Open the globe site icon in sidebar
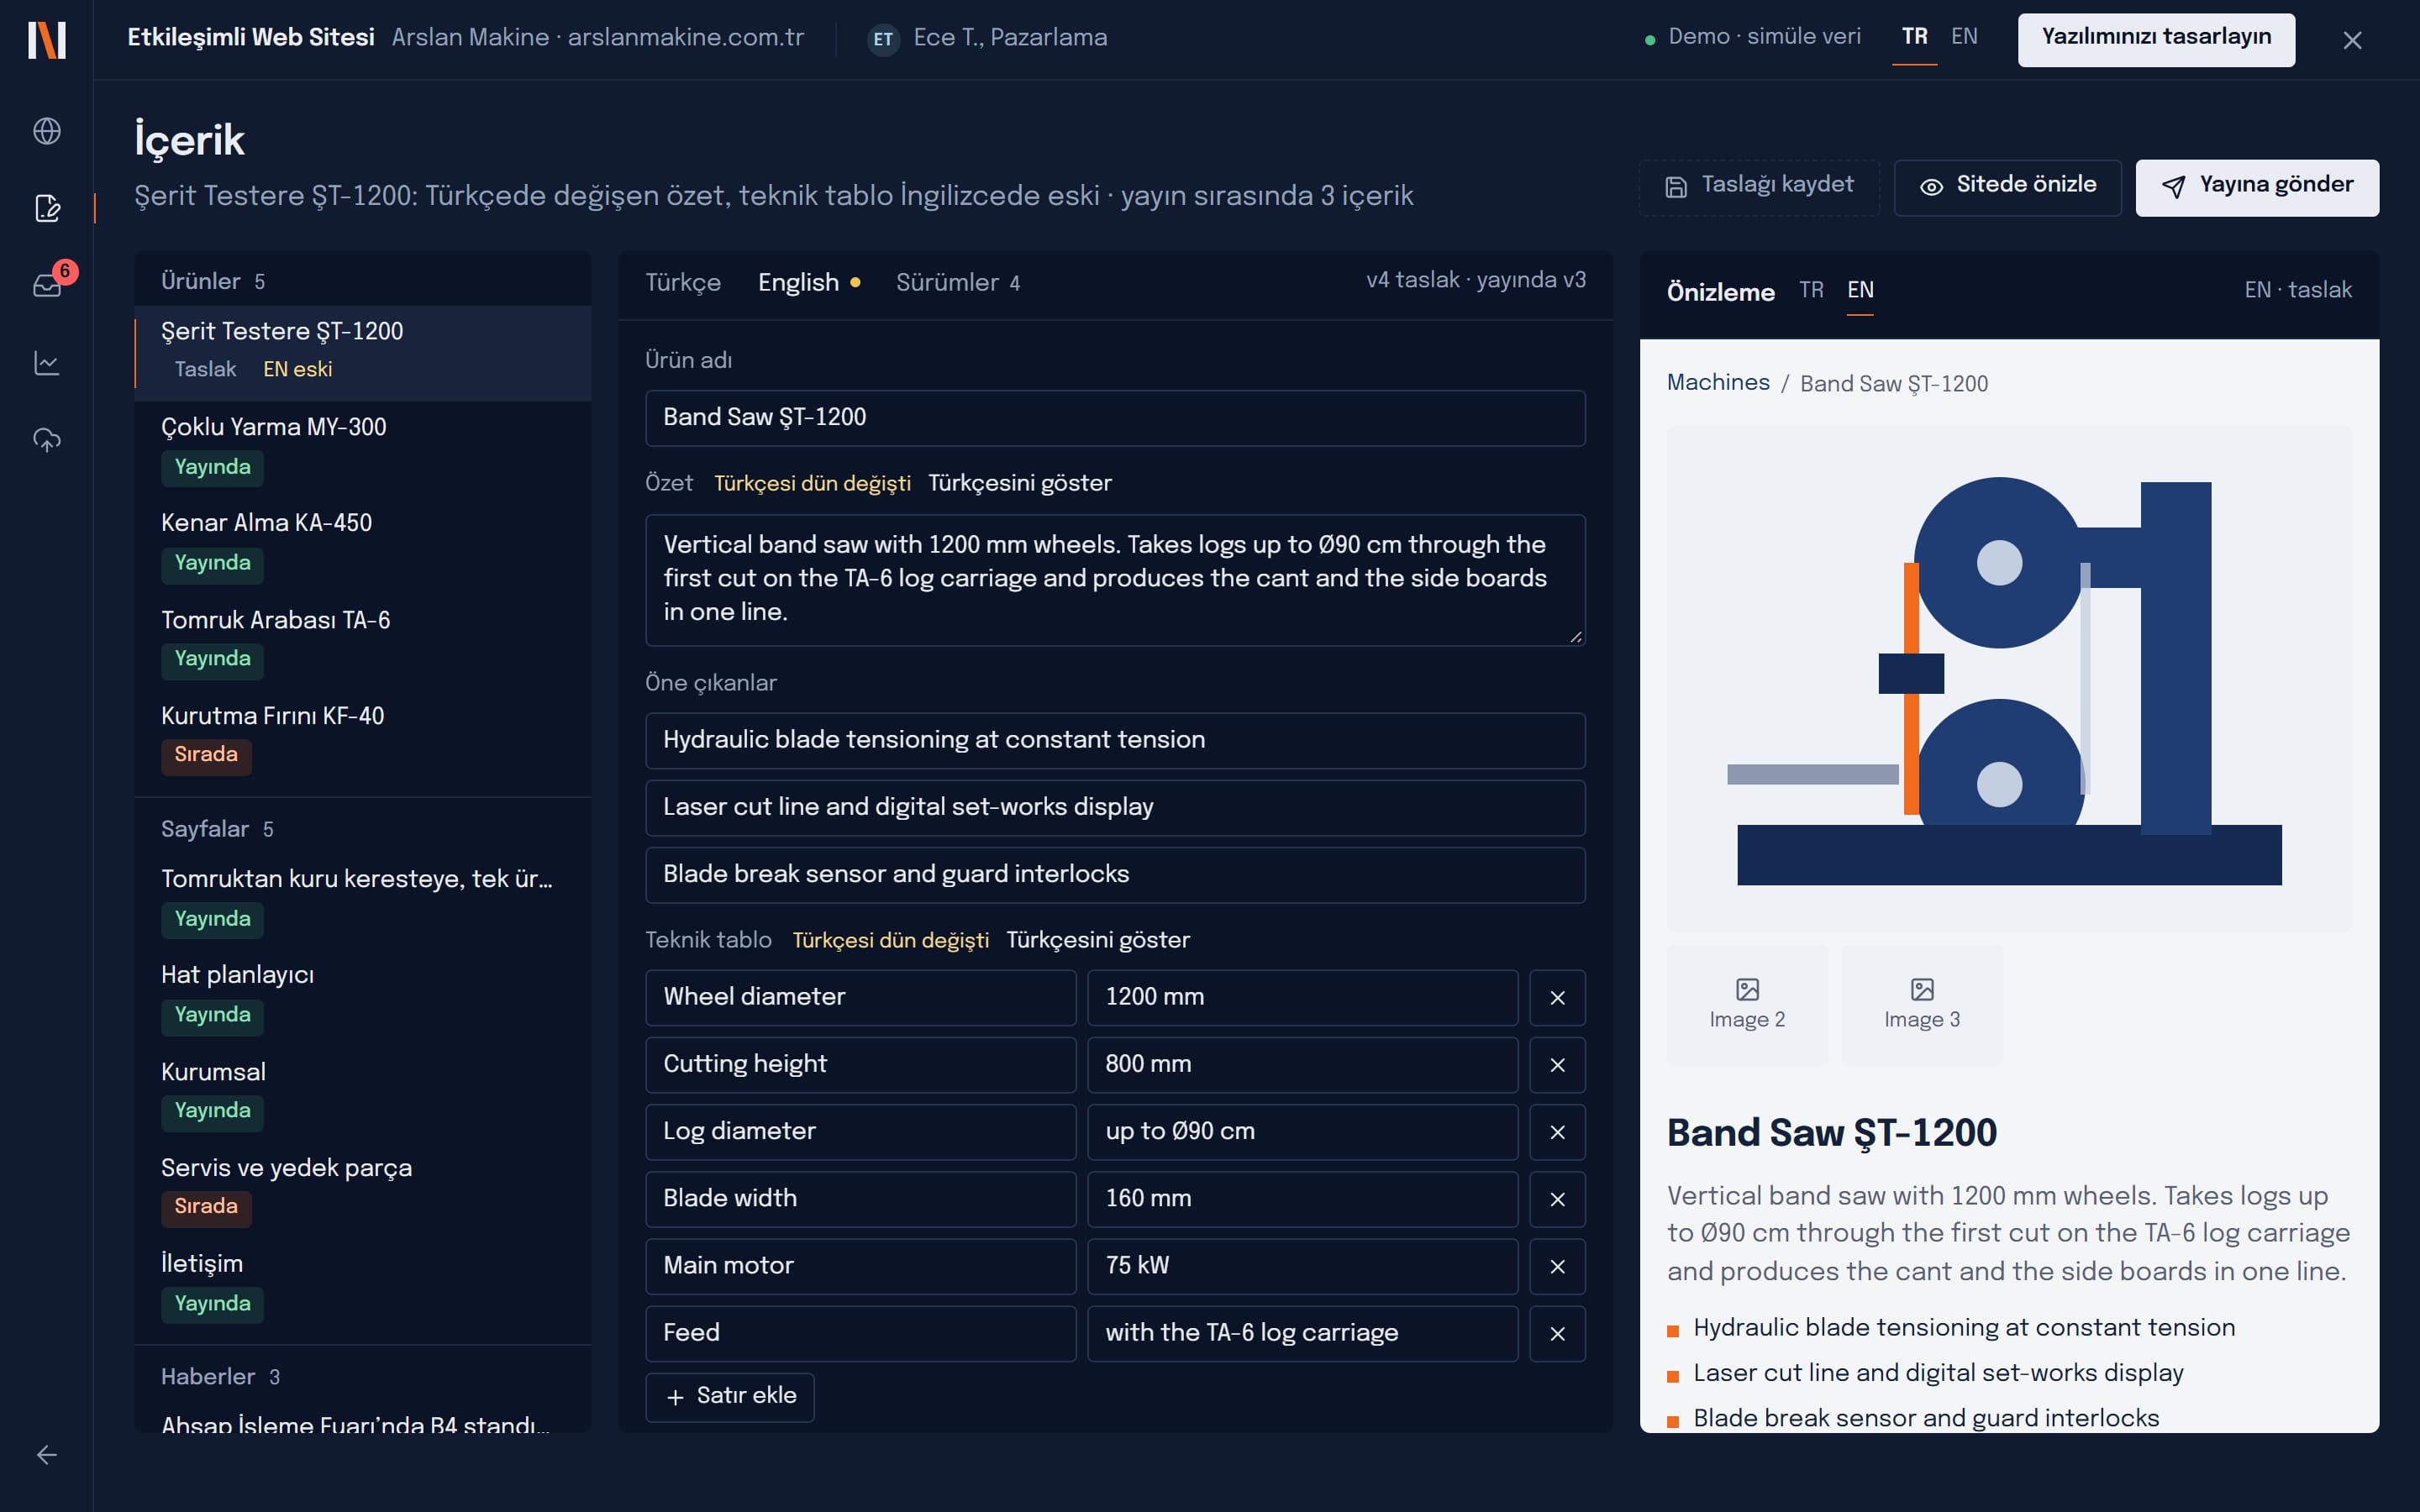The image size is (2420, 1512). click(47, 131)
